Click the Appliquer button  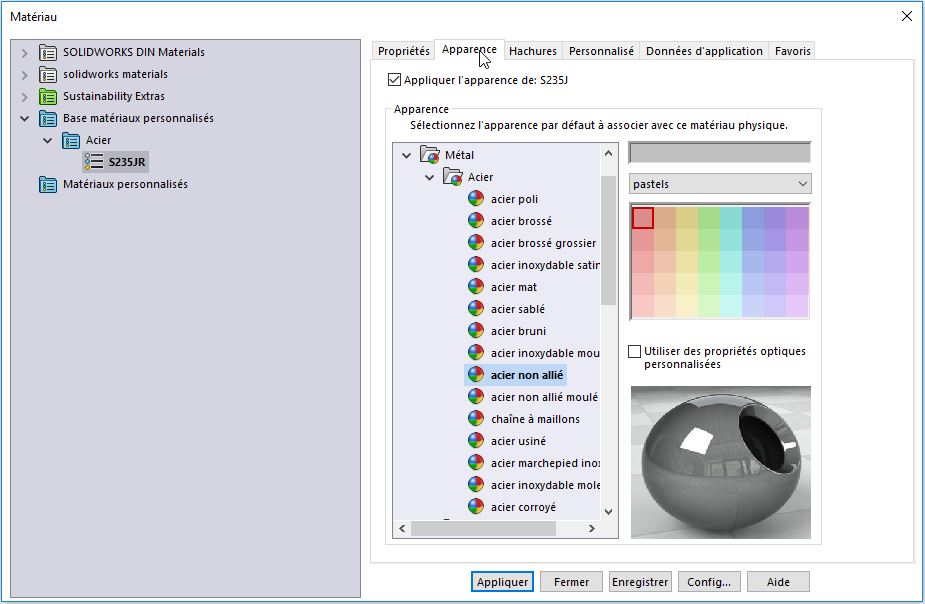(x=502, y=582)
